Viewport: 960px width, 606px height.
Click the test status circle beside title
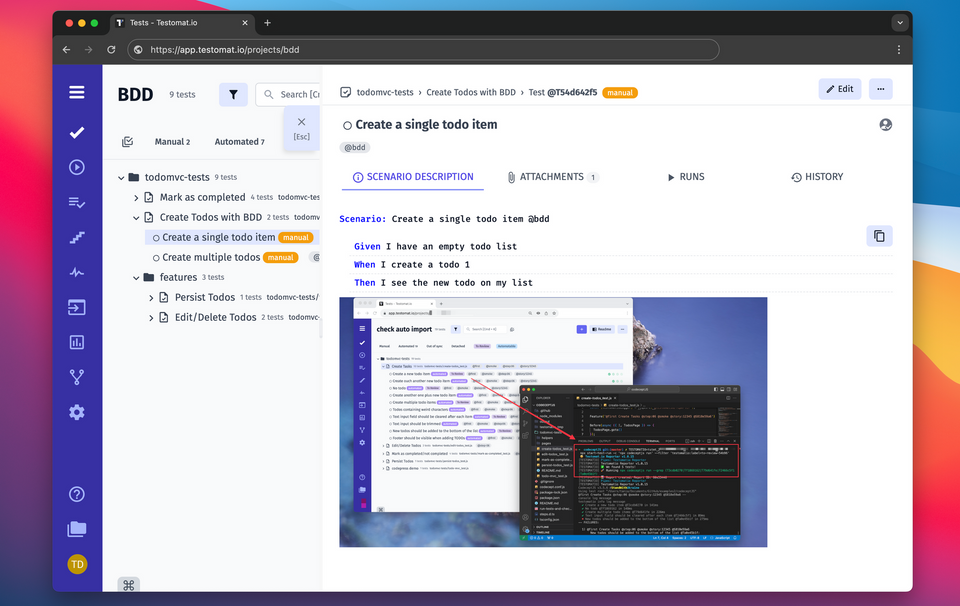click(347, 125)
